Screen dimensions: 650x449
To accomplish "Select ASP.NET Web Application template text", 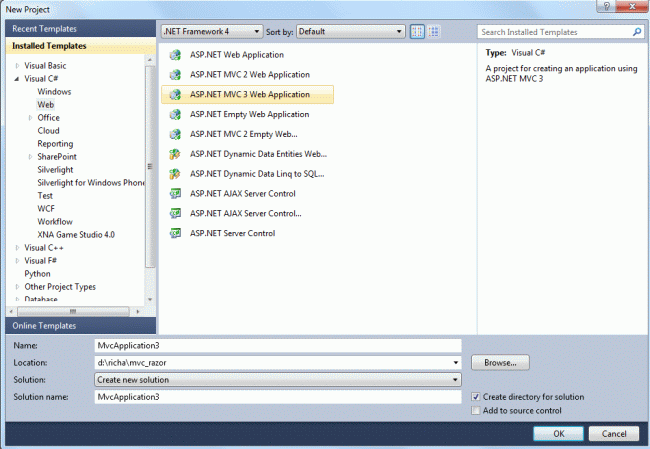I will pos(237,55).
